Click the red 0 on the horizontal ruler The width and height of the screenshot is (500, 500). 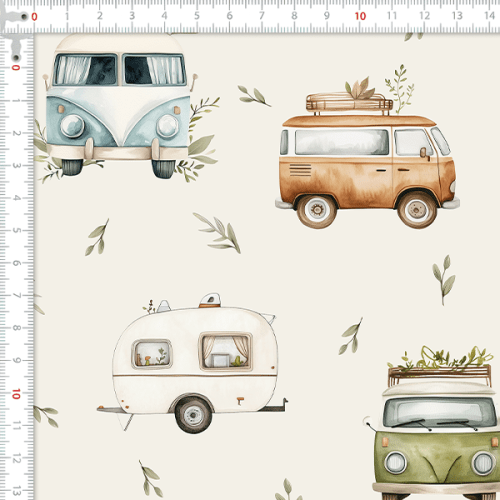[34, 17]
